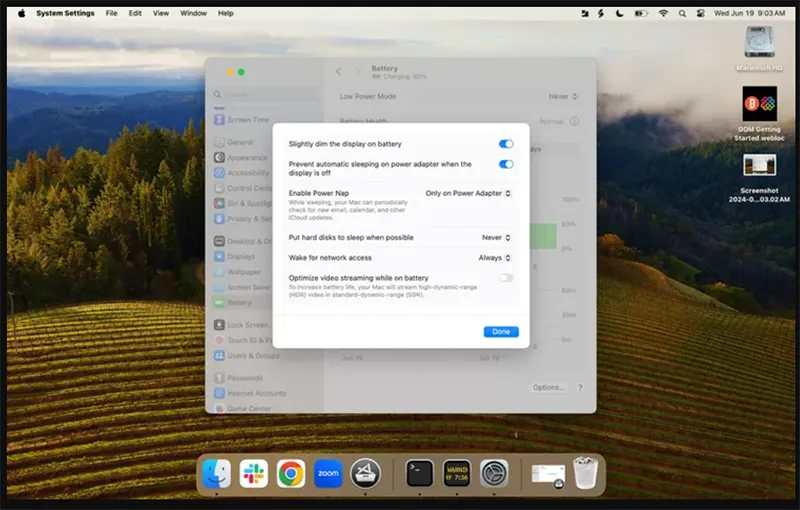Select General in the settings sidebar
This screenshot has width=800, height=510.
click(x=265, y=142)
